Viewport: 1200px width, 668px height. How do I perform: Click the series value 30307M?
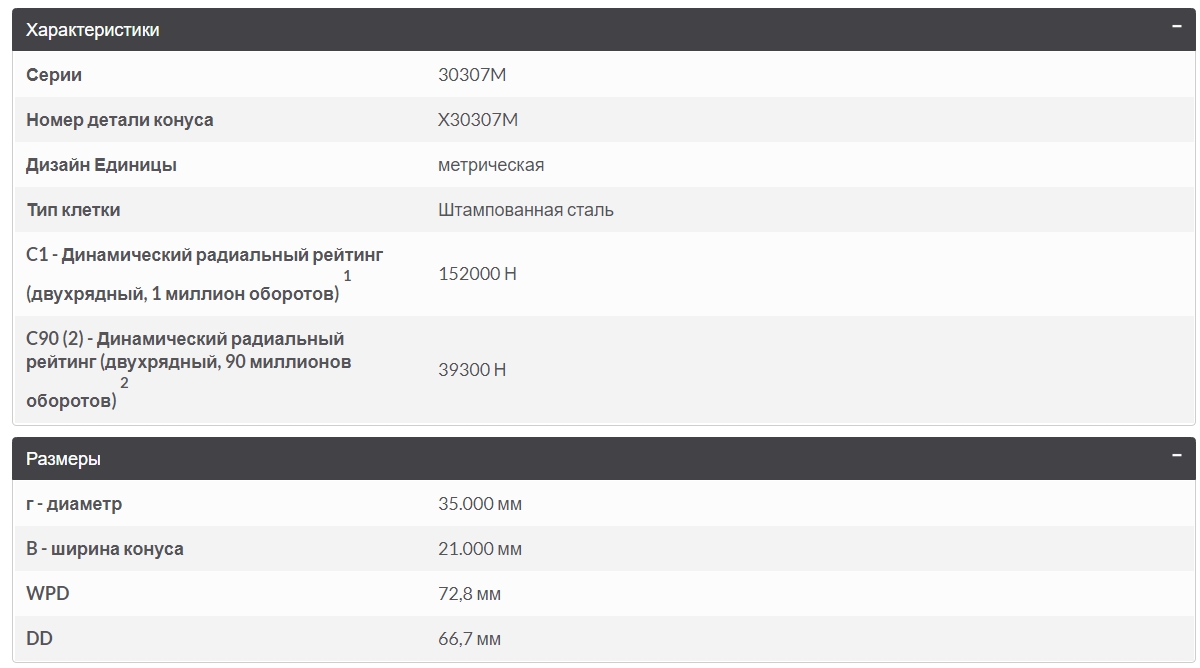(x=472, y=75)
